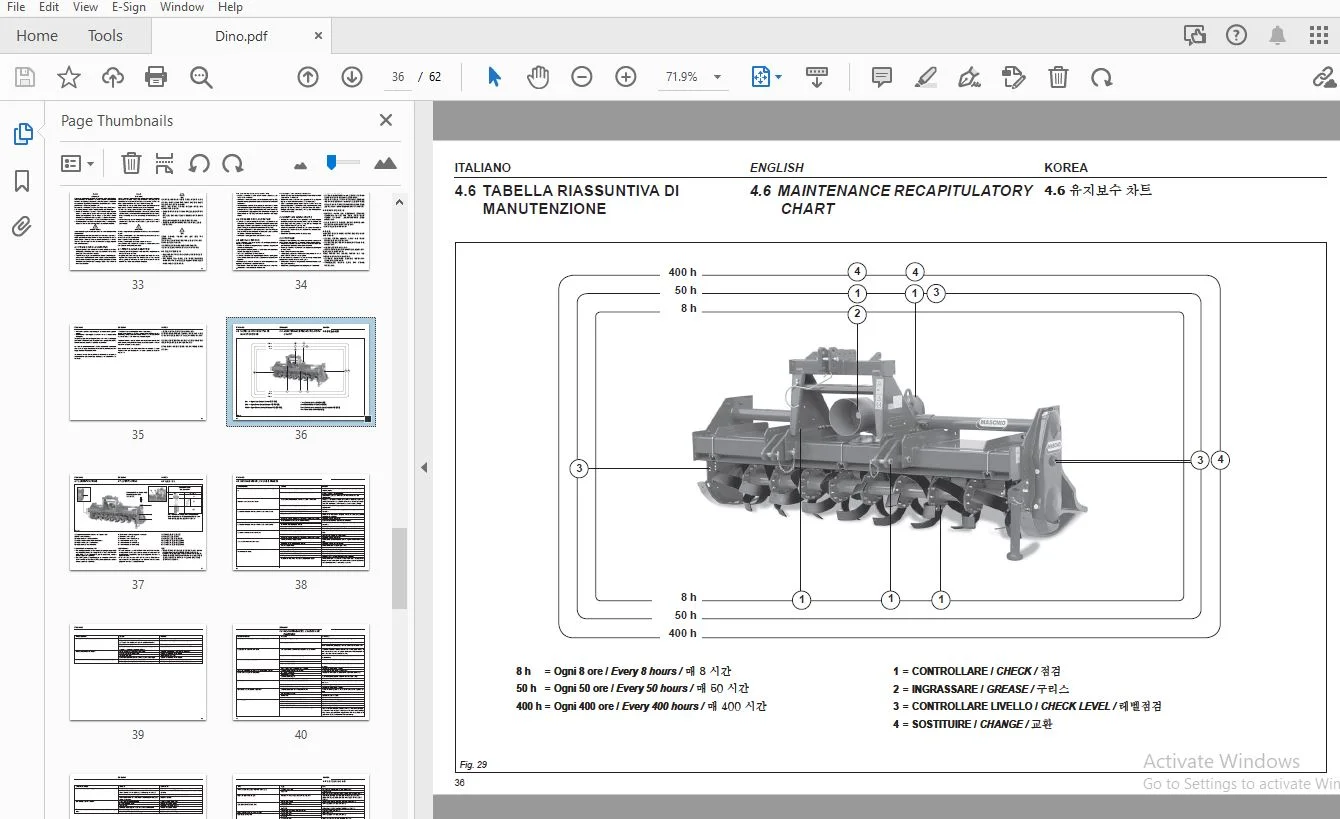Go to the previous page arrow

click(x=308, y=77)
